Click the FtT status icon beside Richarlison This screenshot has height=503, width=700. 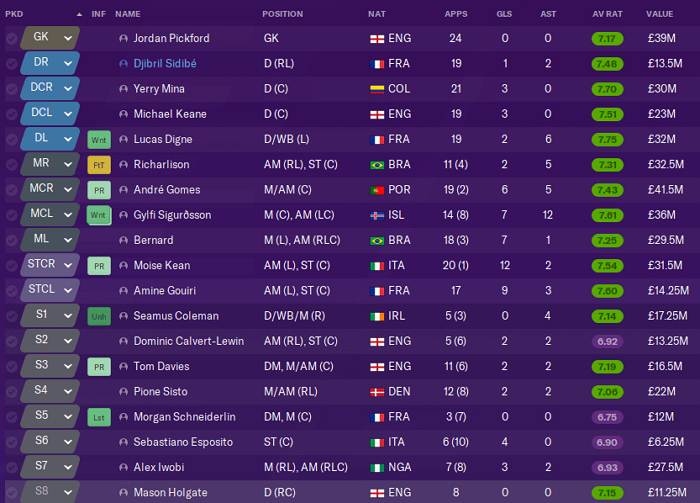[x=99, y=165]
